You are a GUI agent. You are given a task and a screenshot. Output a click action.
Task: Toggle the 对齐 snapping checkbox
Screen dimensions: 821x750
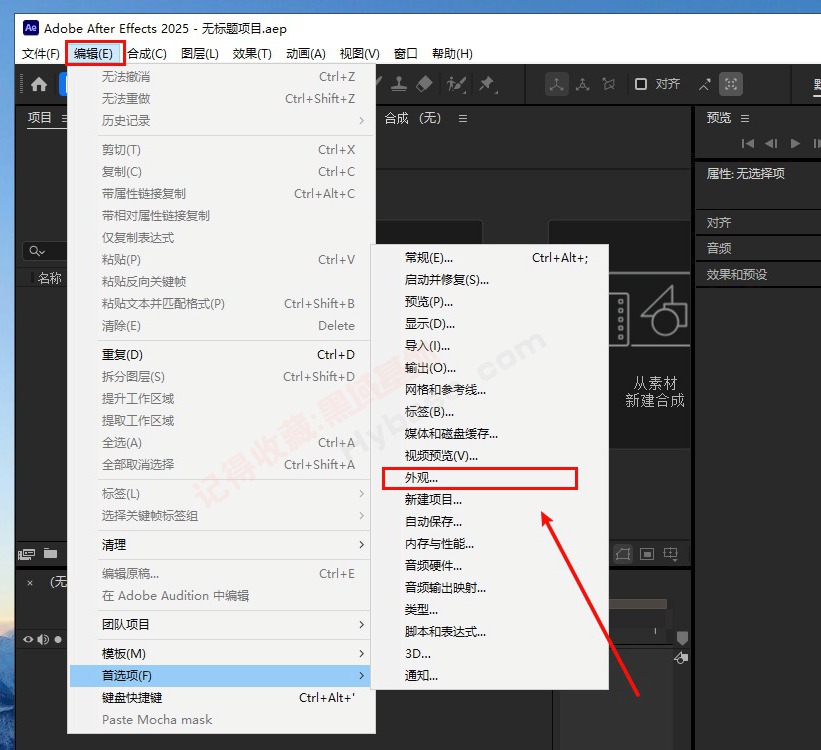640,84
